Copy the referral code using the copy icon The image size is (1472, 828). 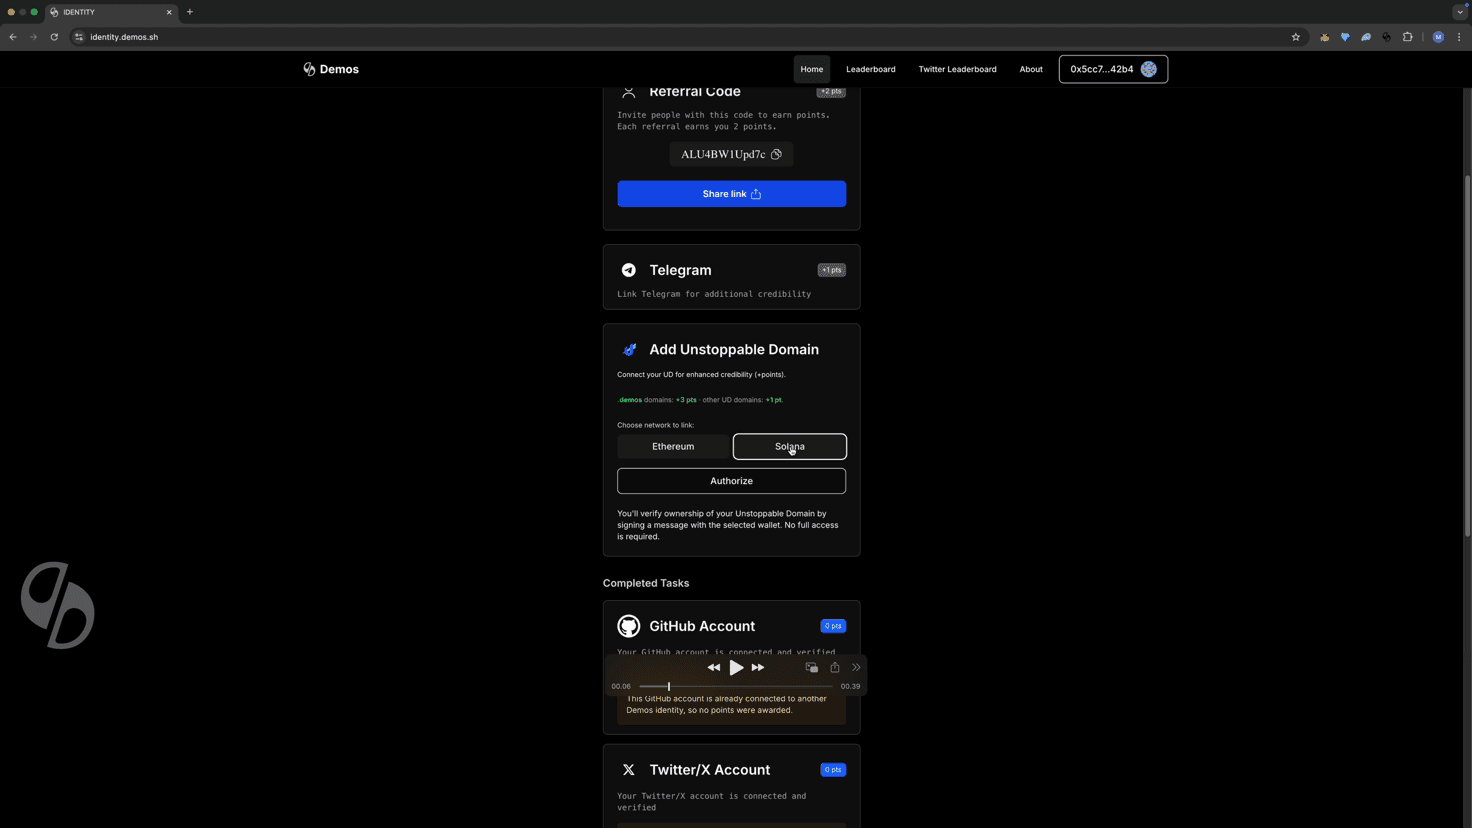[776, 154]
